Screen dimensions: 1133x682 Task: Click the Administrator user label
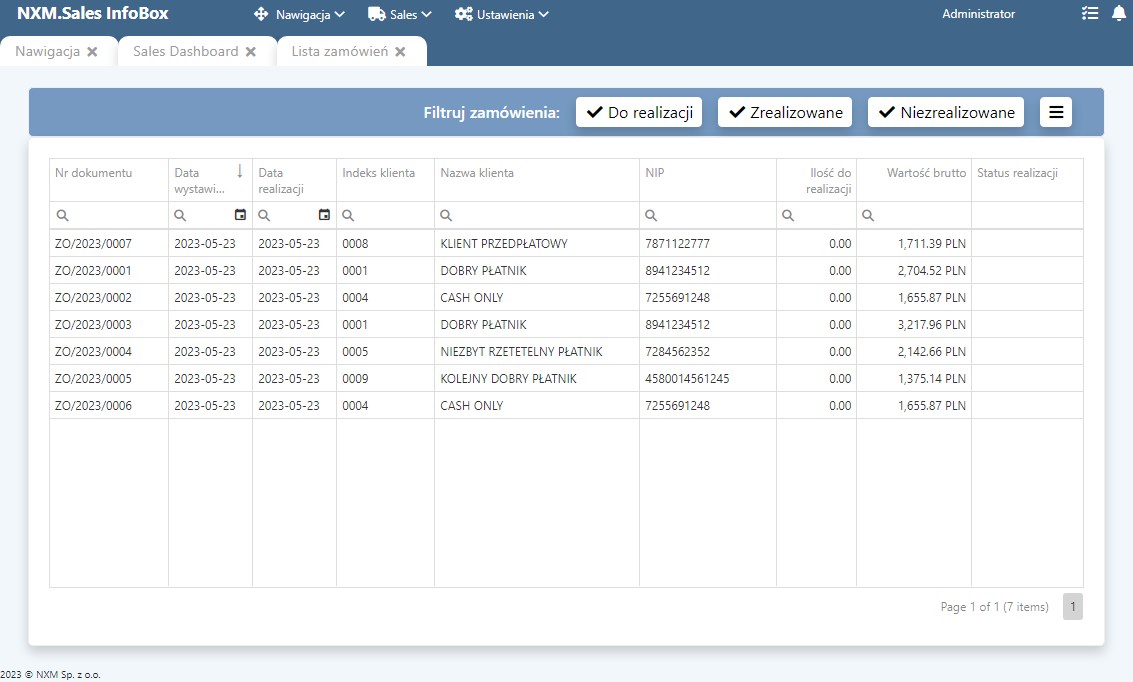click(978, 14)
